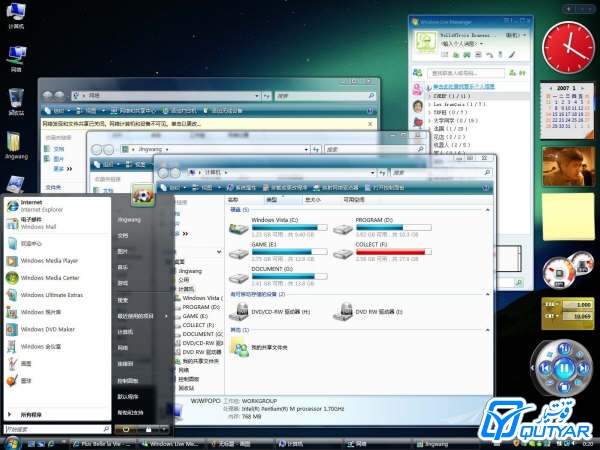This screenshot has width=600, height=450.
Task: Click COLLECT (F:) red usage bar
Action: pos(393,252)
